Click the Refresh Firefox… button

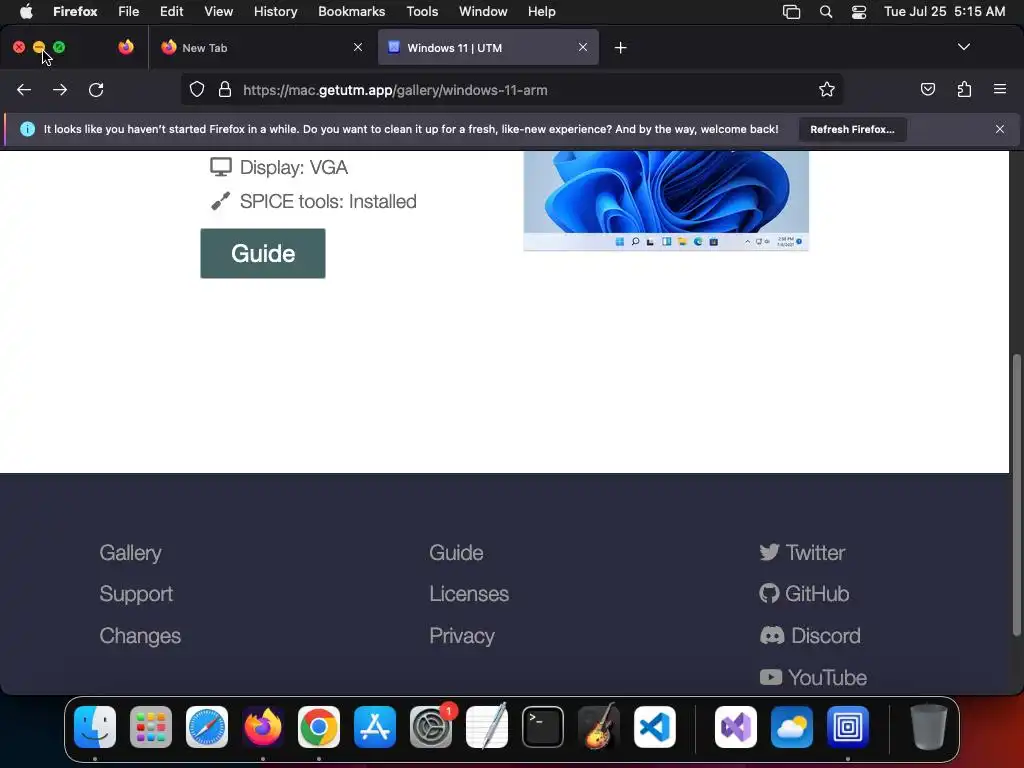tap(852, 129)
